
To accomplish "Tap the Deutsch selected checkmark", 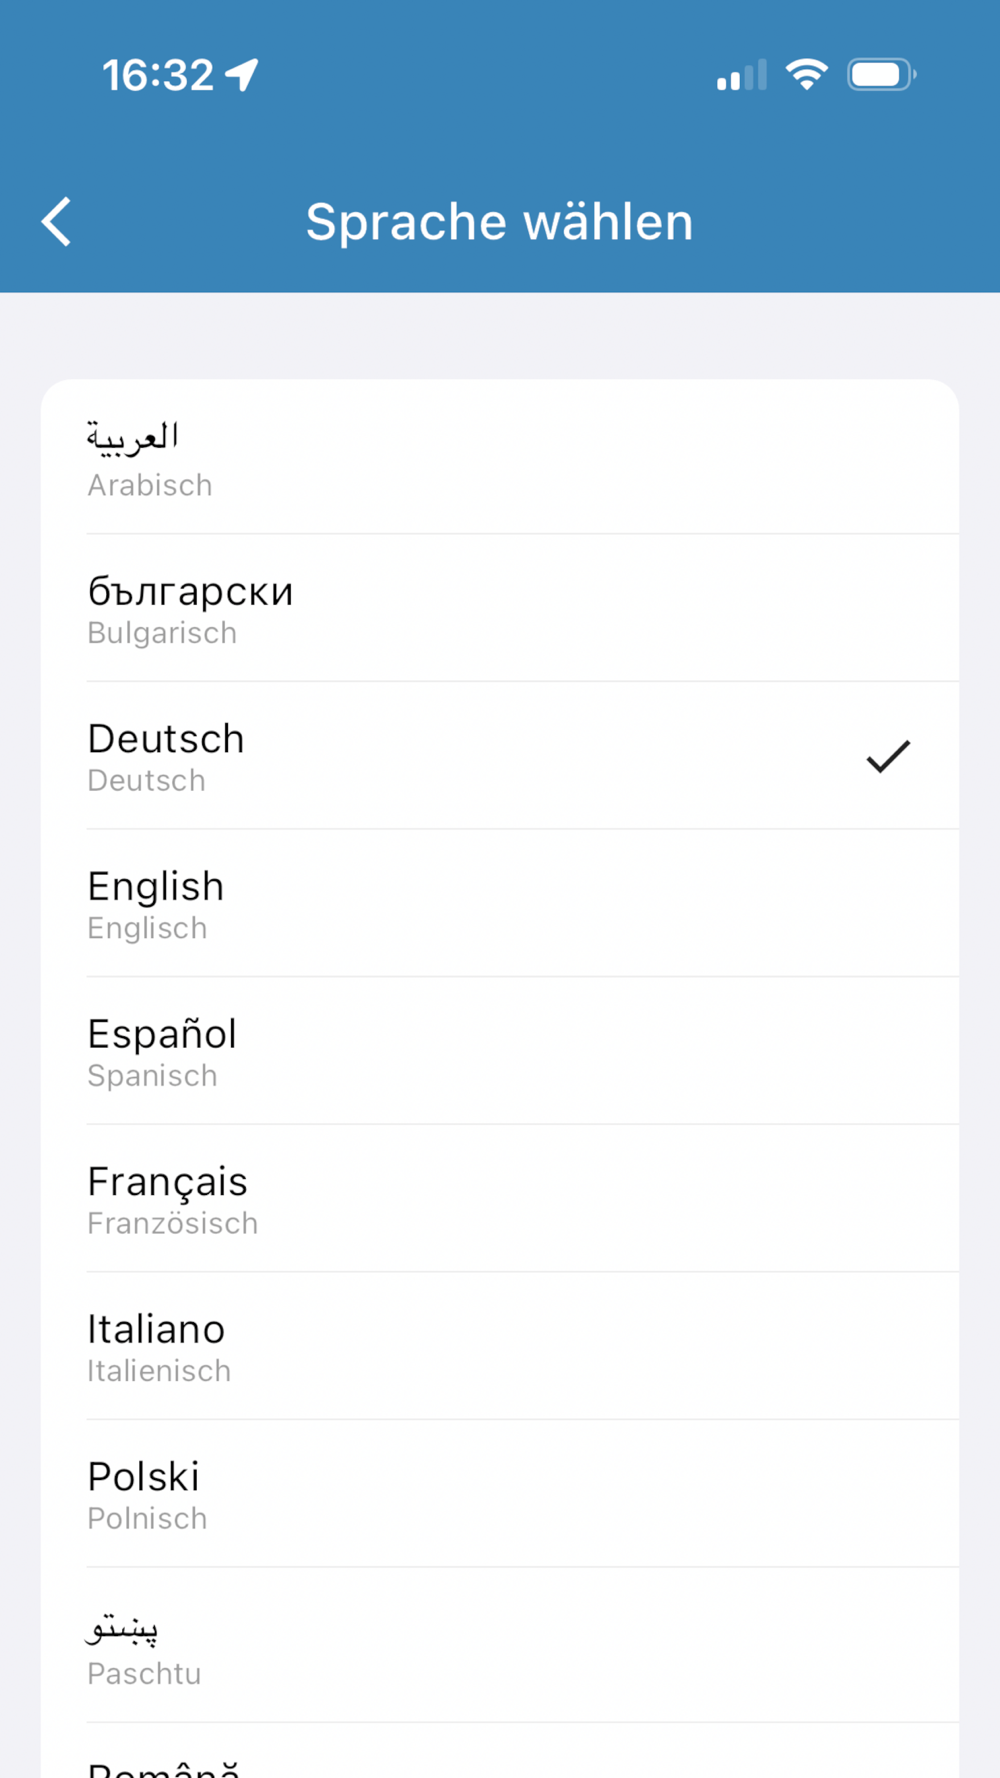I will point(888,756).
